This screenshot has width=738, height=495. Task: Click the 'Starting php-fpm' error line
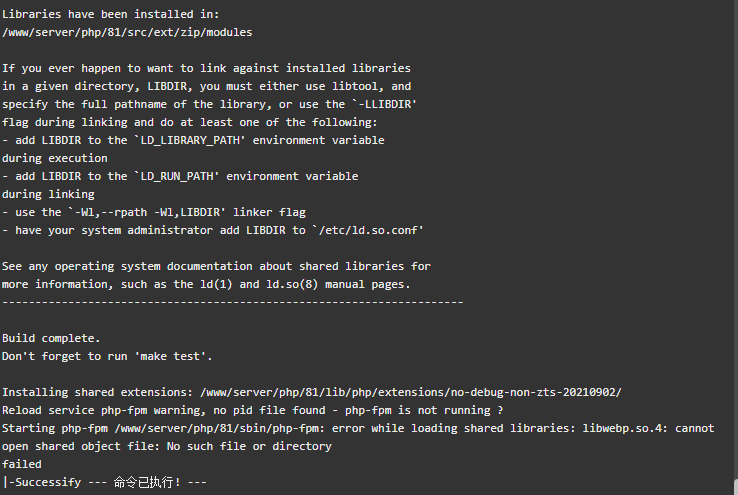coord(358,429)
